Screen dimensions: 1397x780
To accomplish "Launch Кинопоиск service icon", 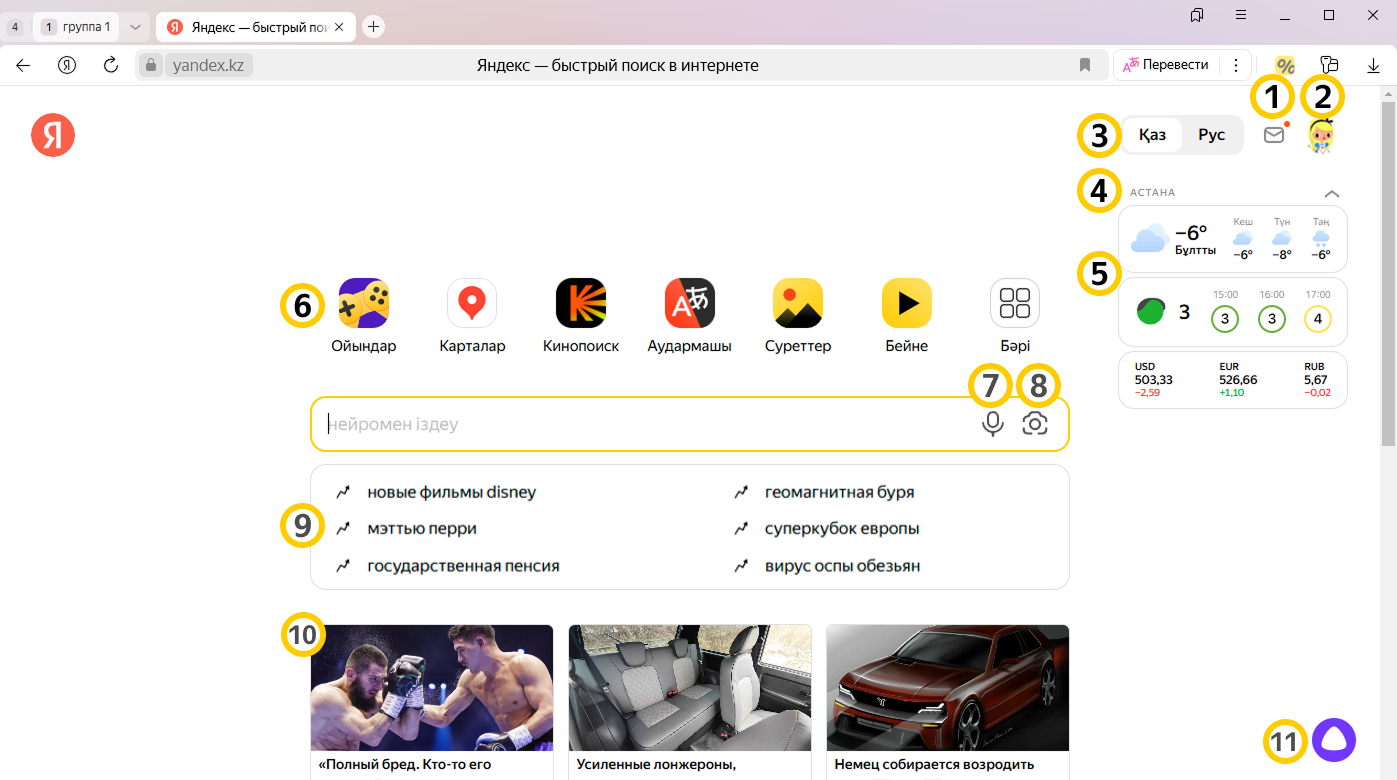I will 581,303.
